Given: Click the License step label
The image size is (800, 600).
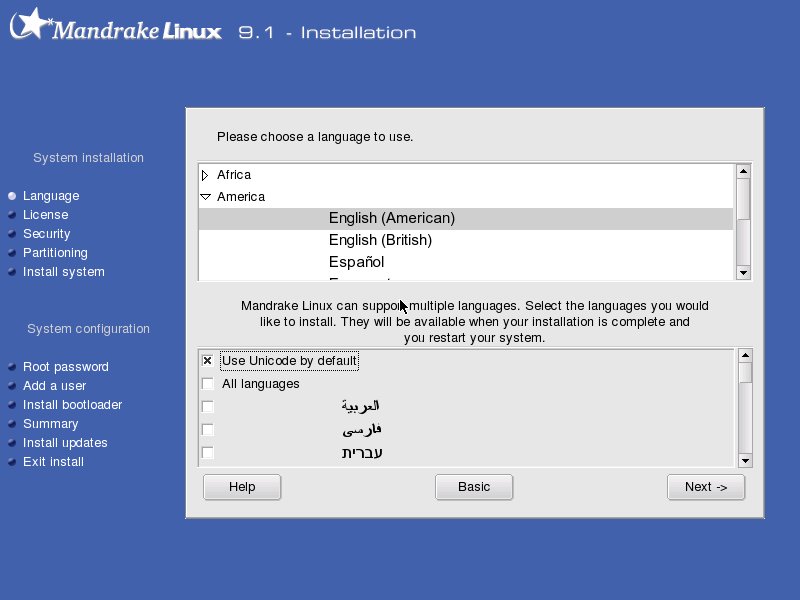Looking at the screenshot, I should (x=45, y=215).
